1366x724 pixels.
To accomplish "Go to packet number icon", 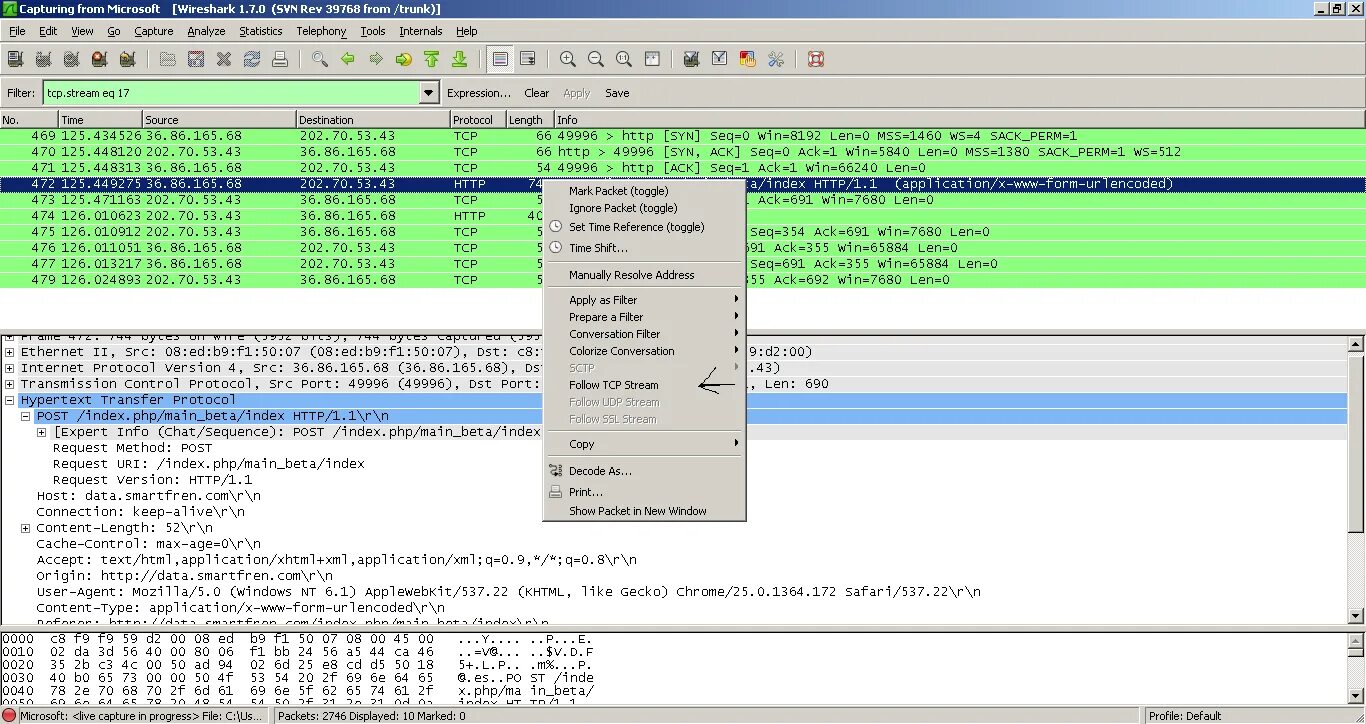I will (404, 59).
